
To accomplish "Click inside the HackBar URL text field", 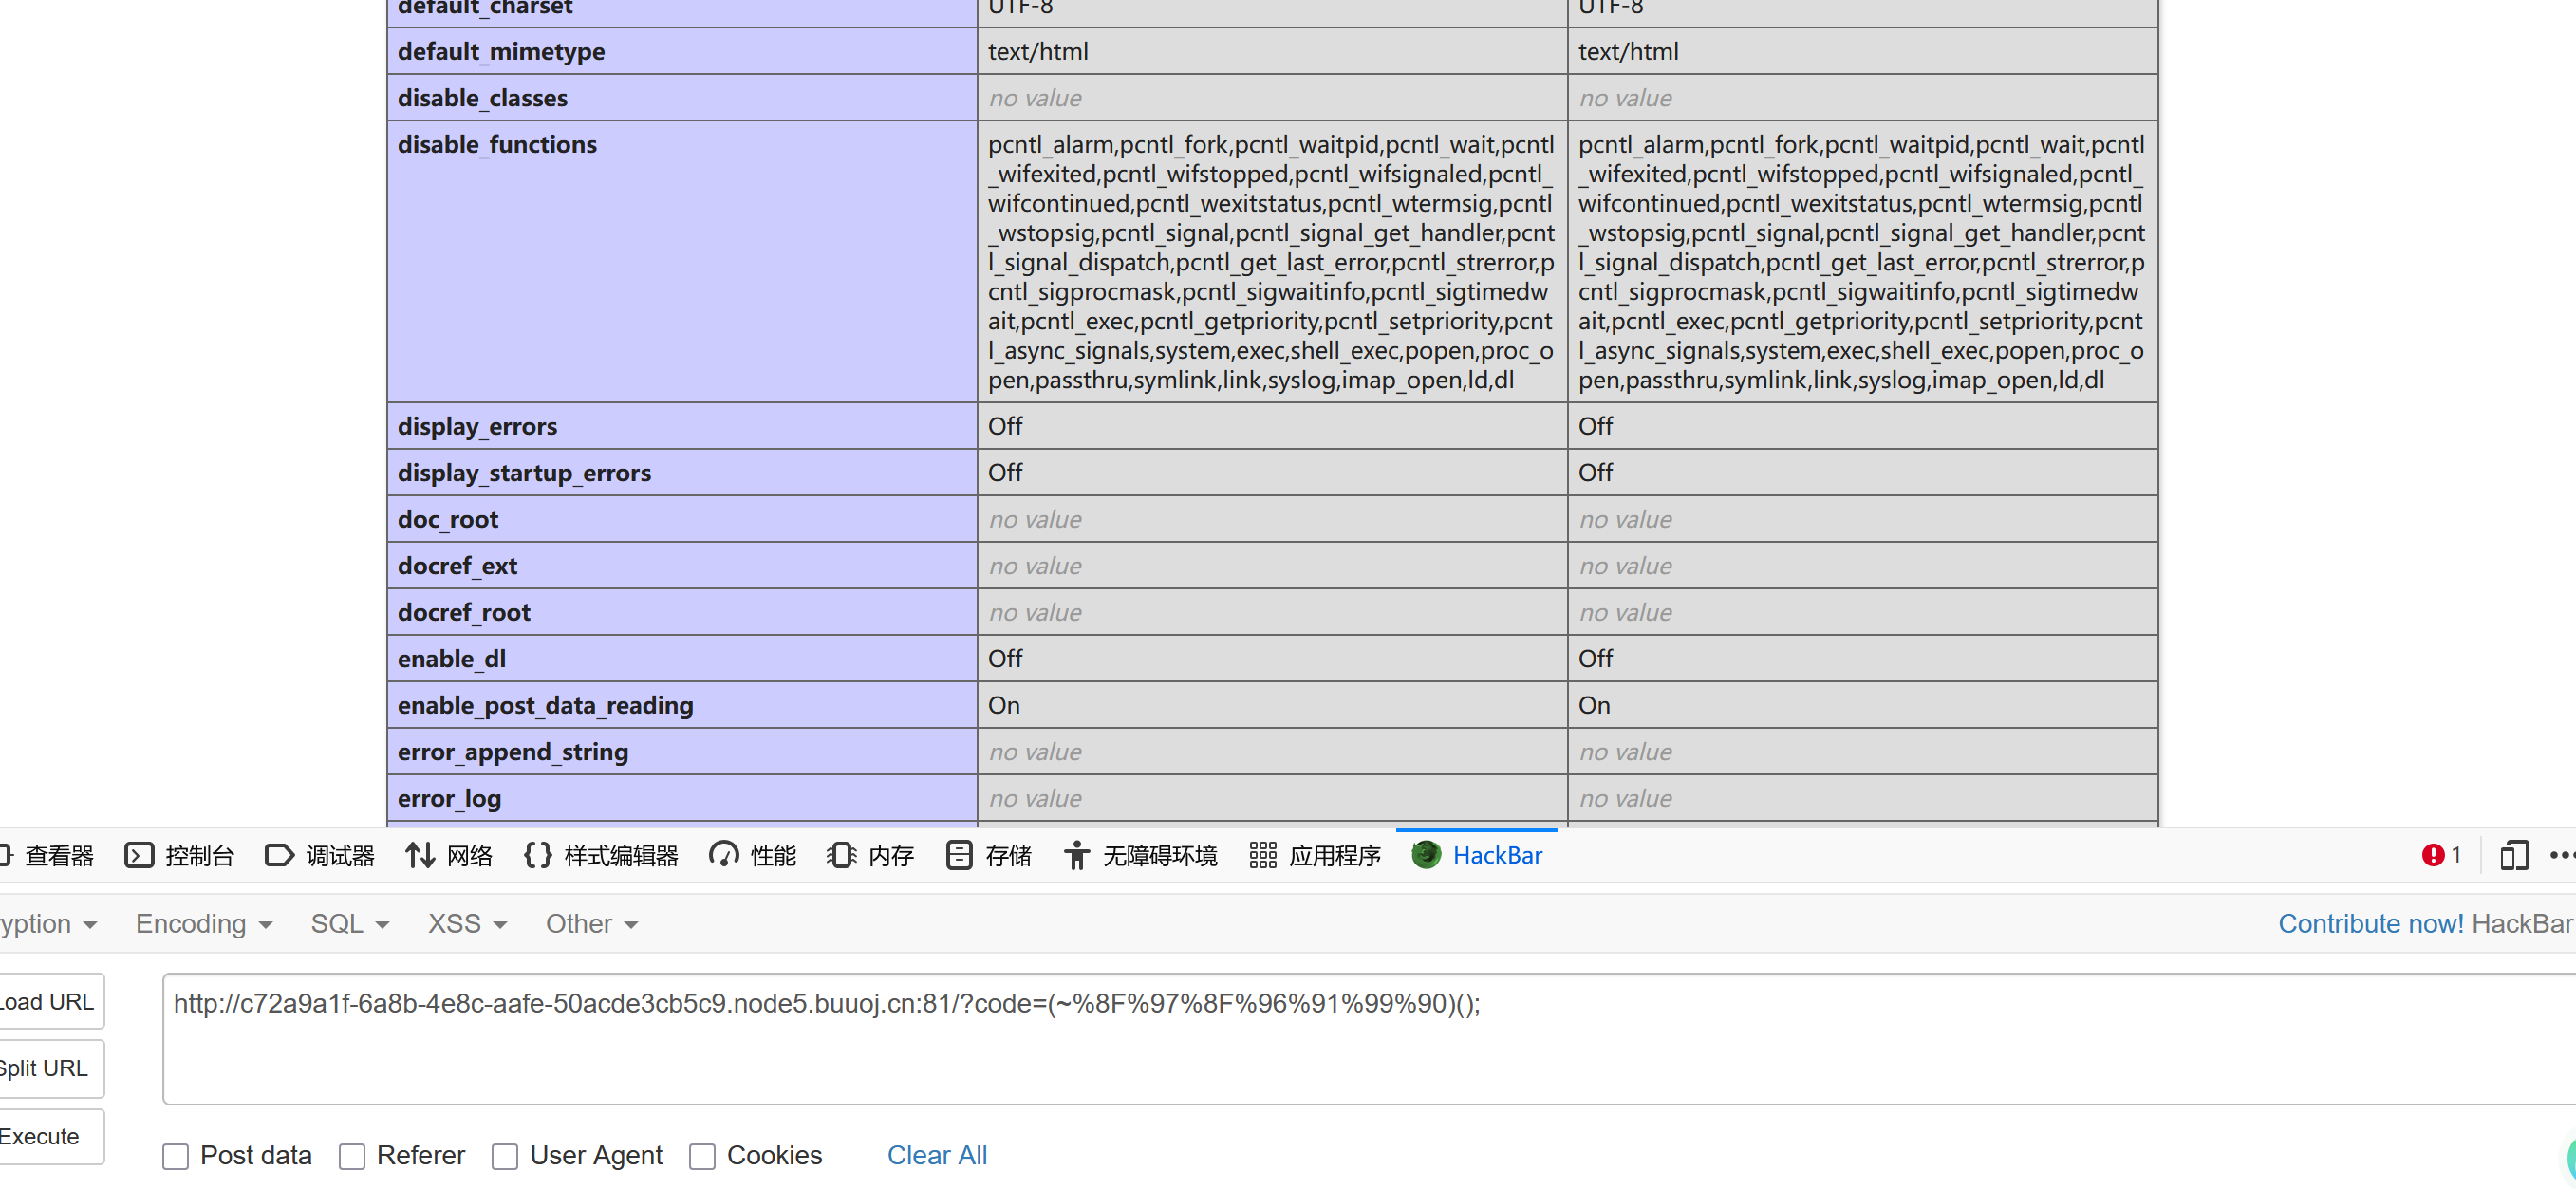I will click(x=1300, y=1040).
